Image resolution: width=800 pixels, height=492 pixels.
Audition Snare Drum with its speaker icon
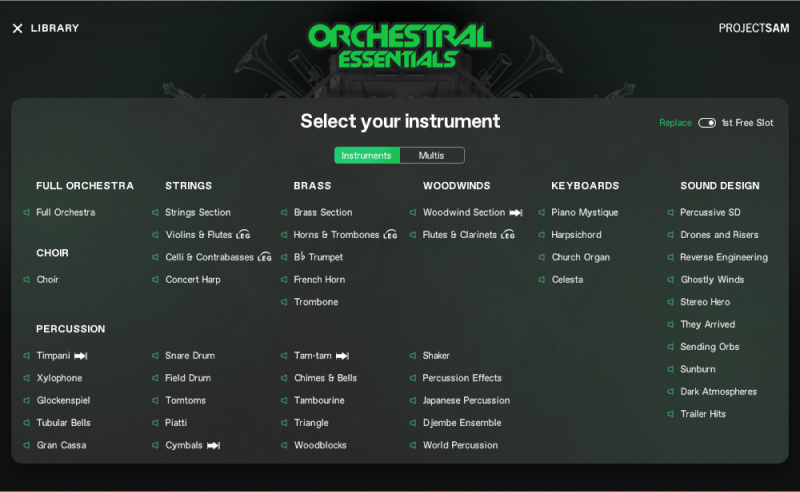155,356
